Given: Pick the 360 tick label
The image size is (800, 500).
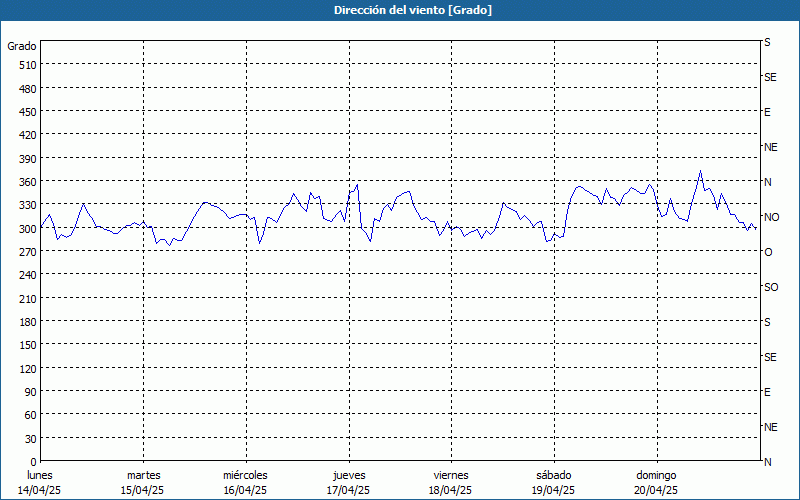Looking at the screenshot, I should pos(29,183).
